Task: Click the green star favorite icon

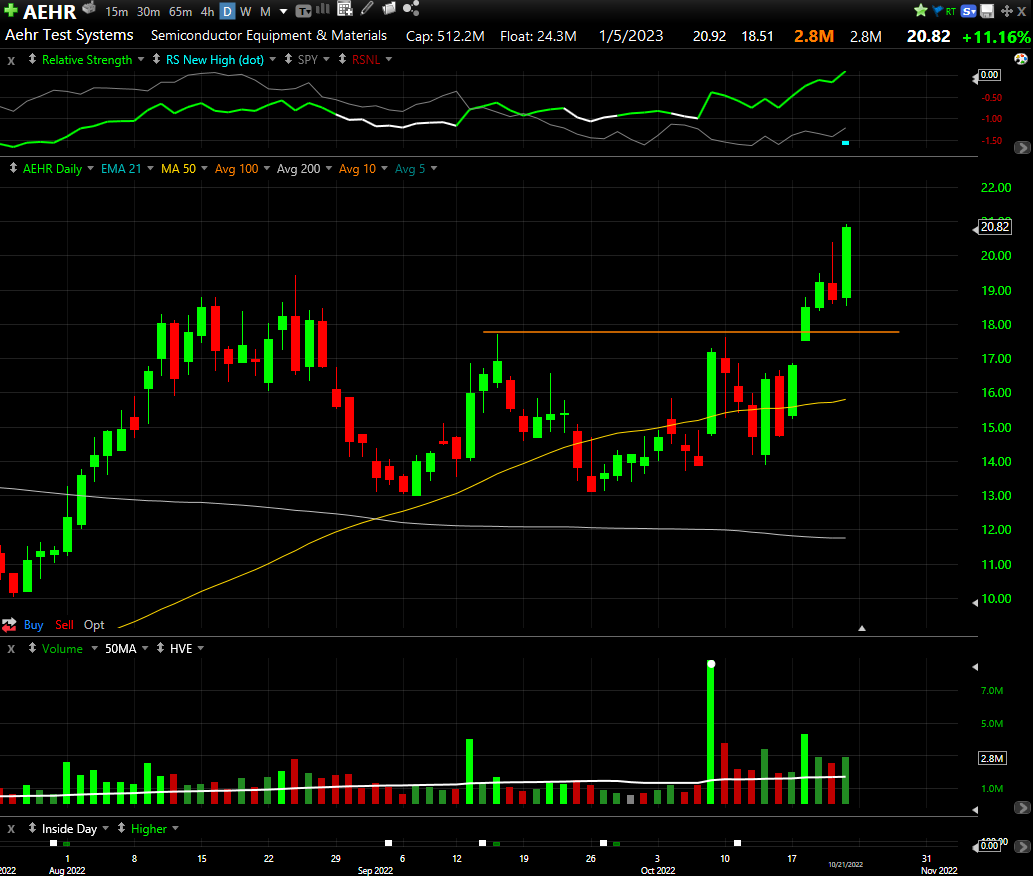Action: 921,10
